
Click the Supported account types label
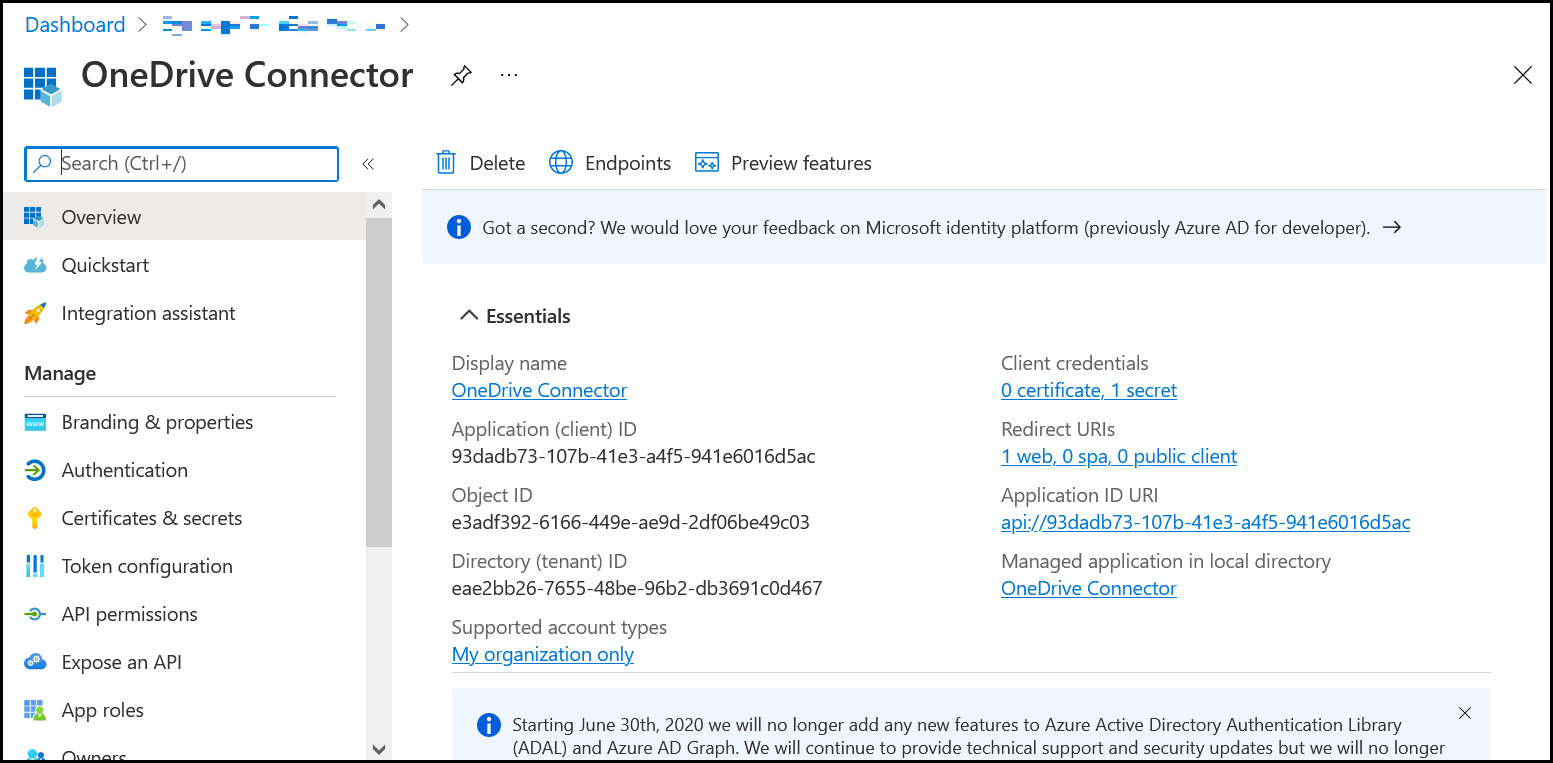(559, 627)
